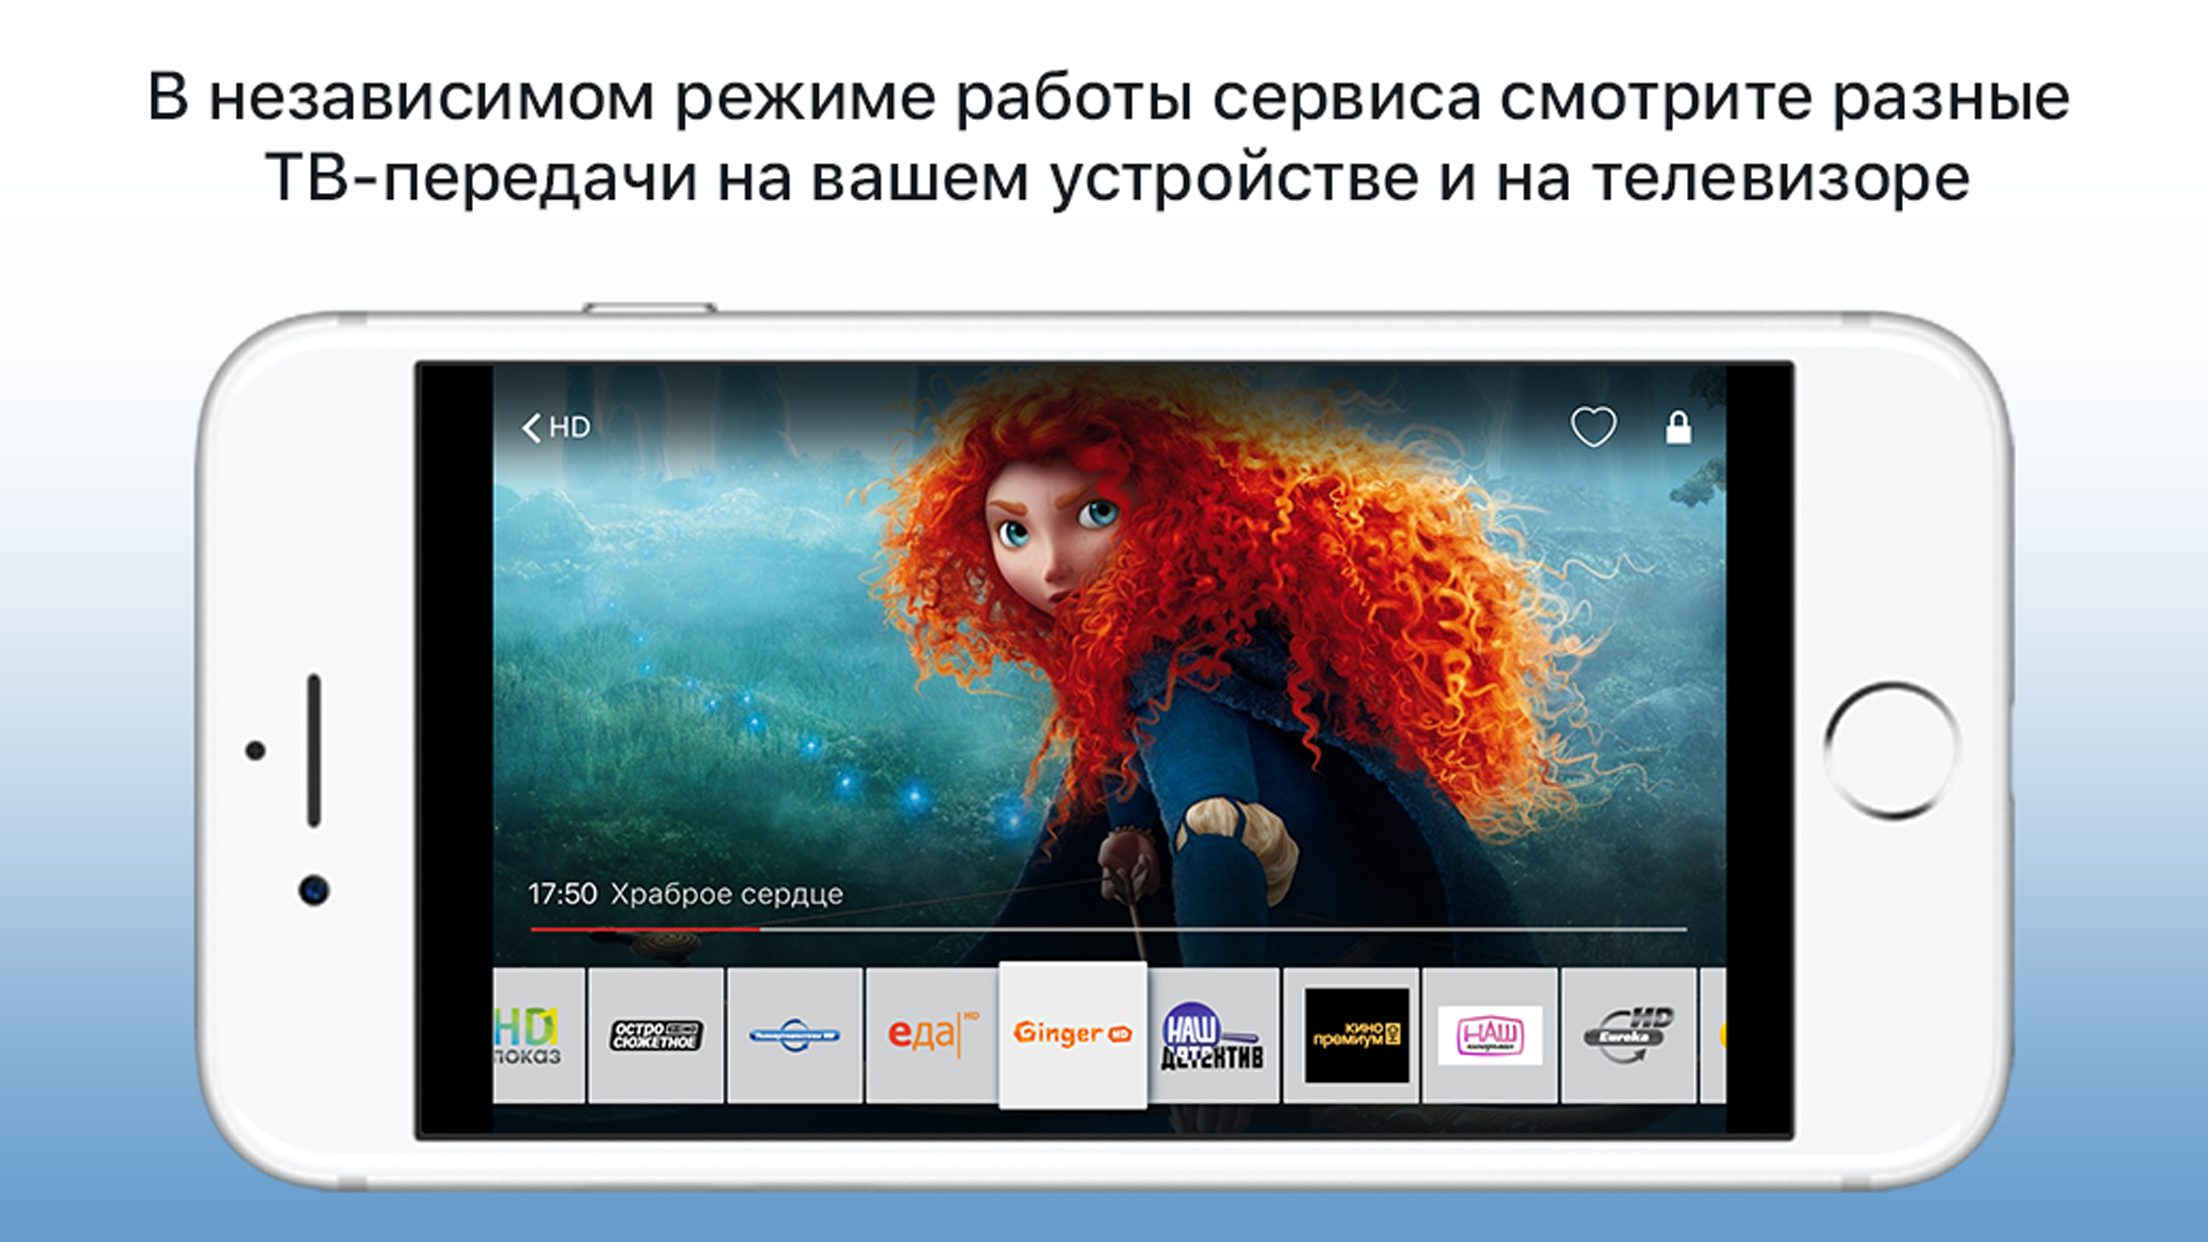
Task: Choose the Еда HD channel
Action: tap(932, 1035)
